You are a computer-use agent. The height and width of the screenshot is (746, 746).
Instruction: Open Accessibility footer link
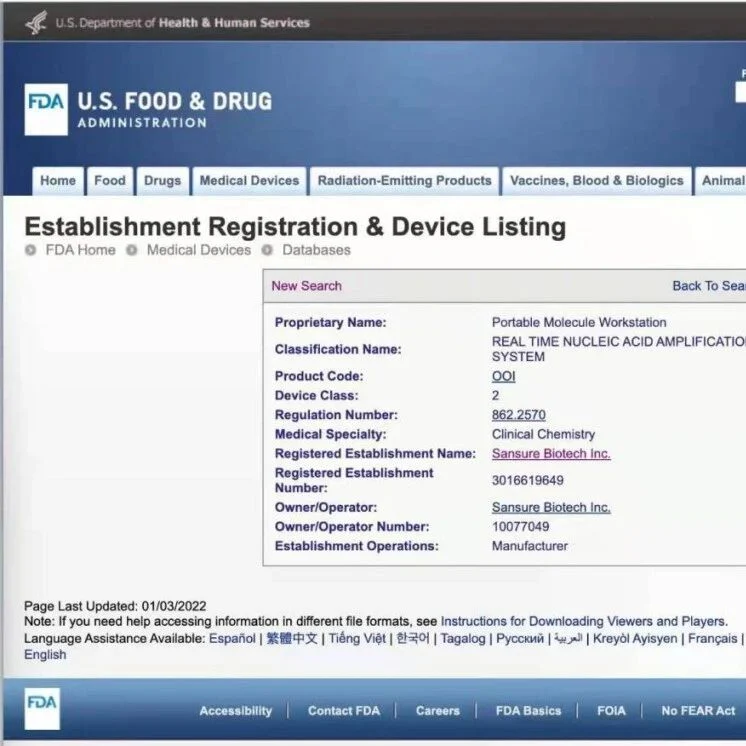pos(236,711)
